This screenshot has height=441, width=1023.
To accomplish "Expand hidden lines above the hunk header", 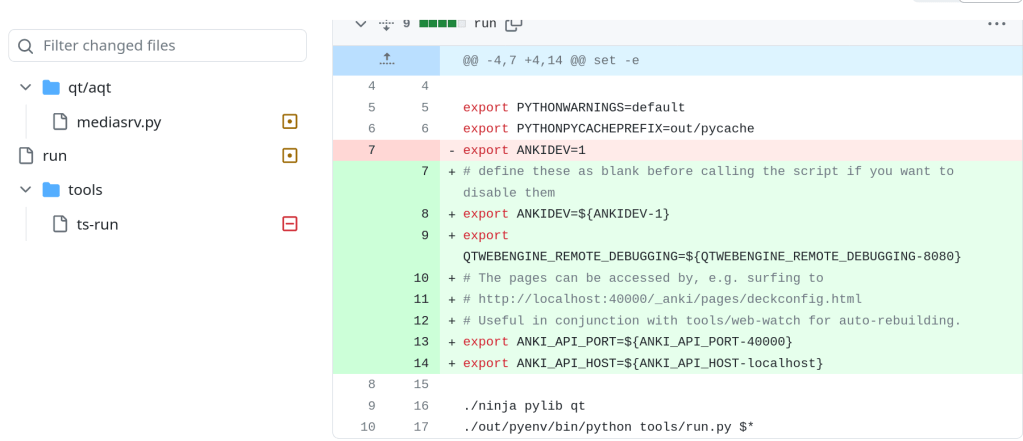I will (x=387, y=61).
